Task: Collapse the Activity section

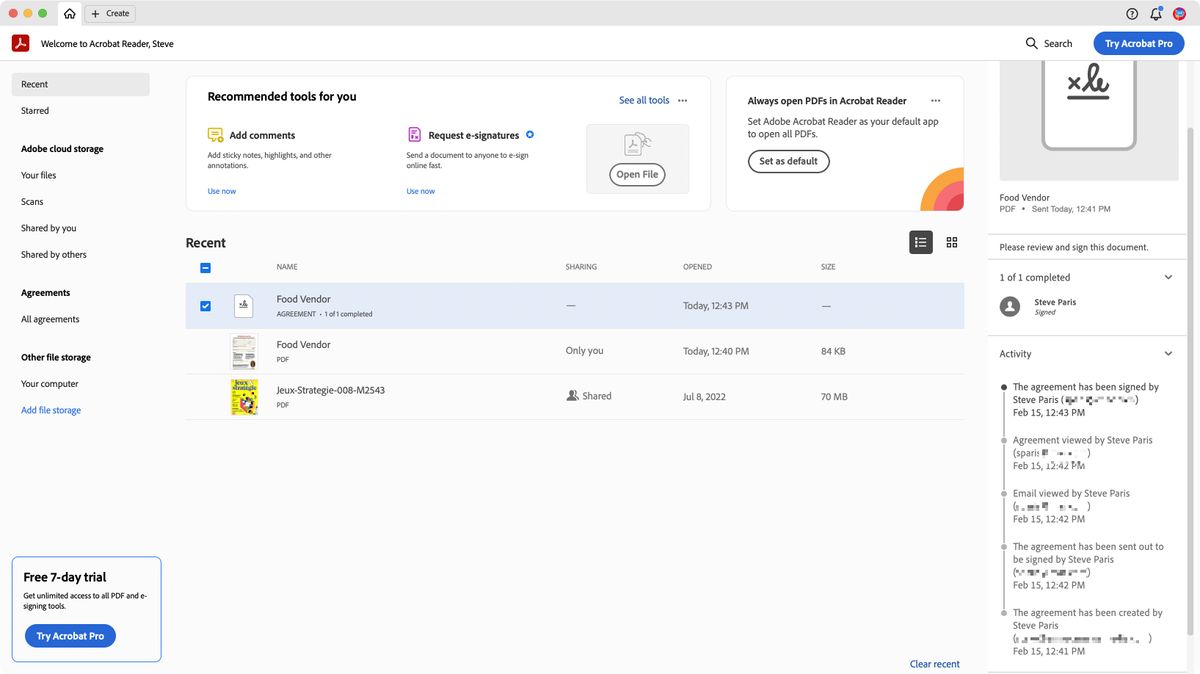Action: tap(1168, 354)
